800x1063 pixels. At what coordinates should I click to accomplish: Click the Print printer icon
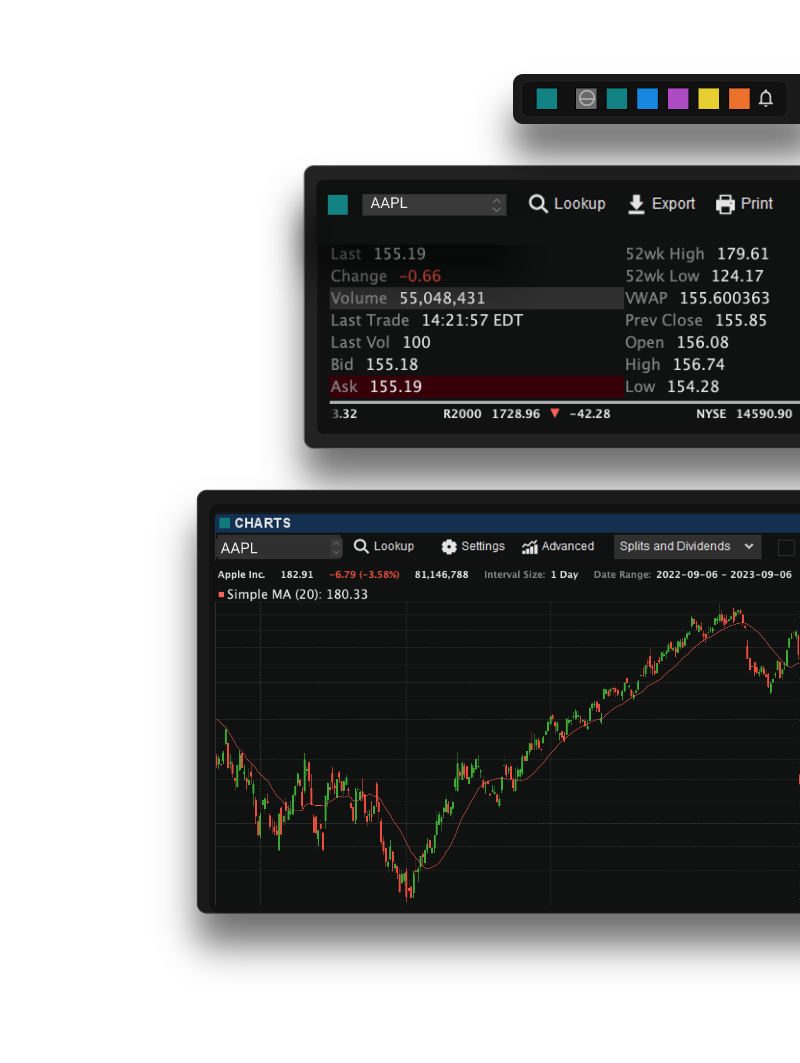point(725,204)
